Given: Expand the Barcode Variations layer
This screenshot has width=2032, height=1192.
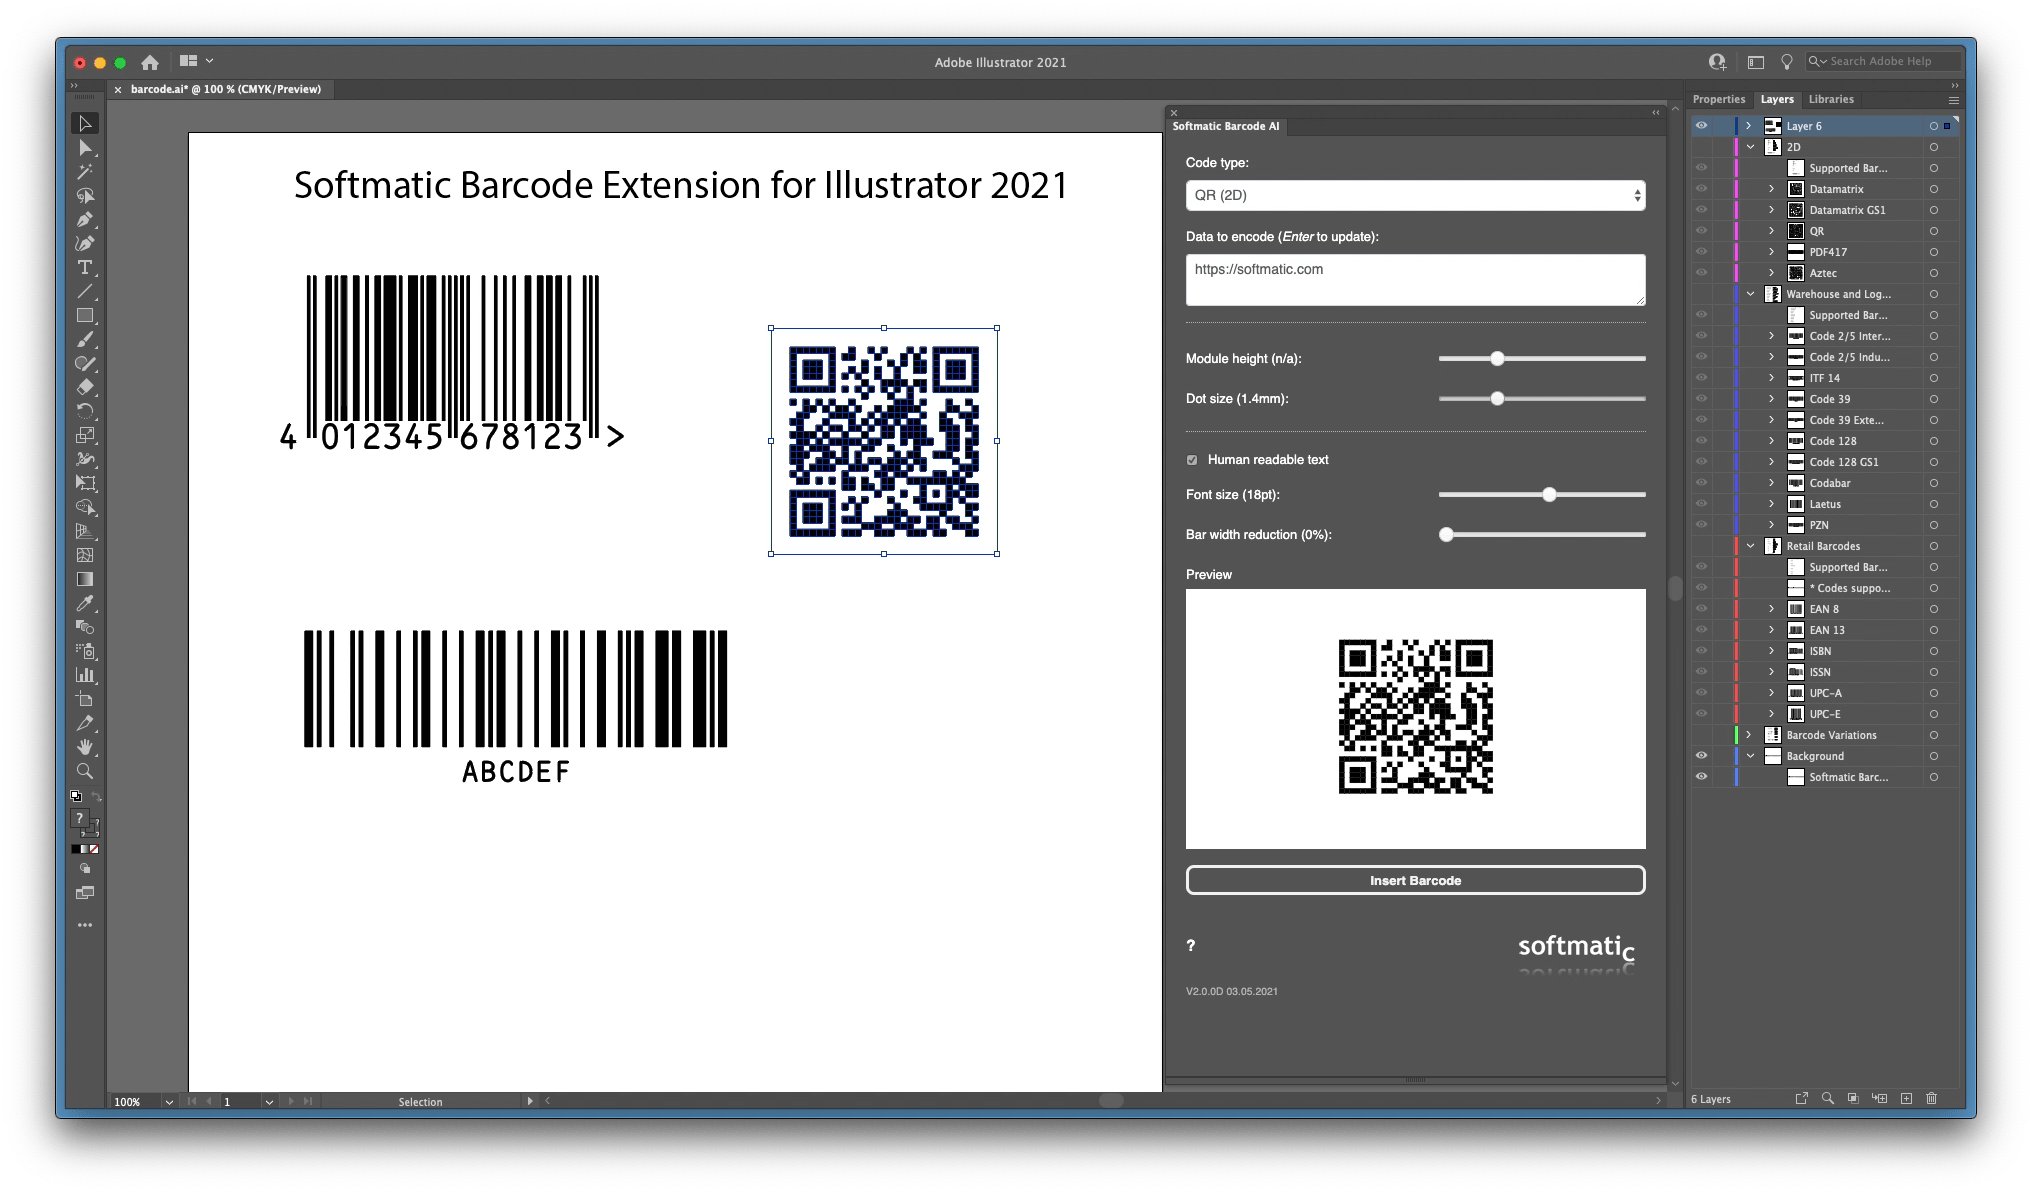Looking at the screenshot, I should click(1749, 735).
